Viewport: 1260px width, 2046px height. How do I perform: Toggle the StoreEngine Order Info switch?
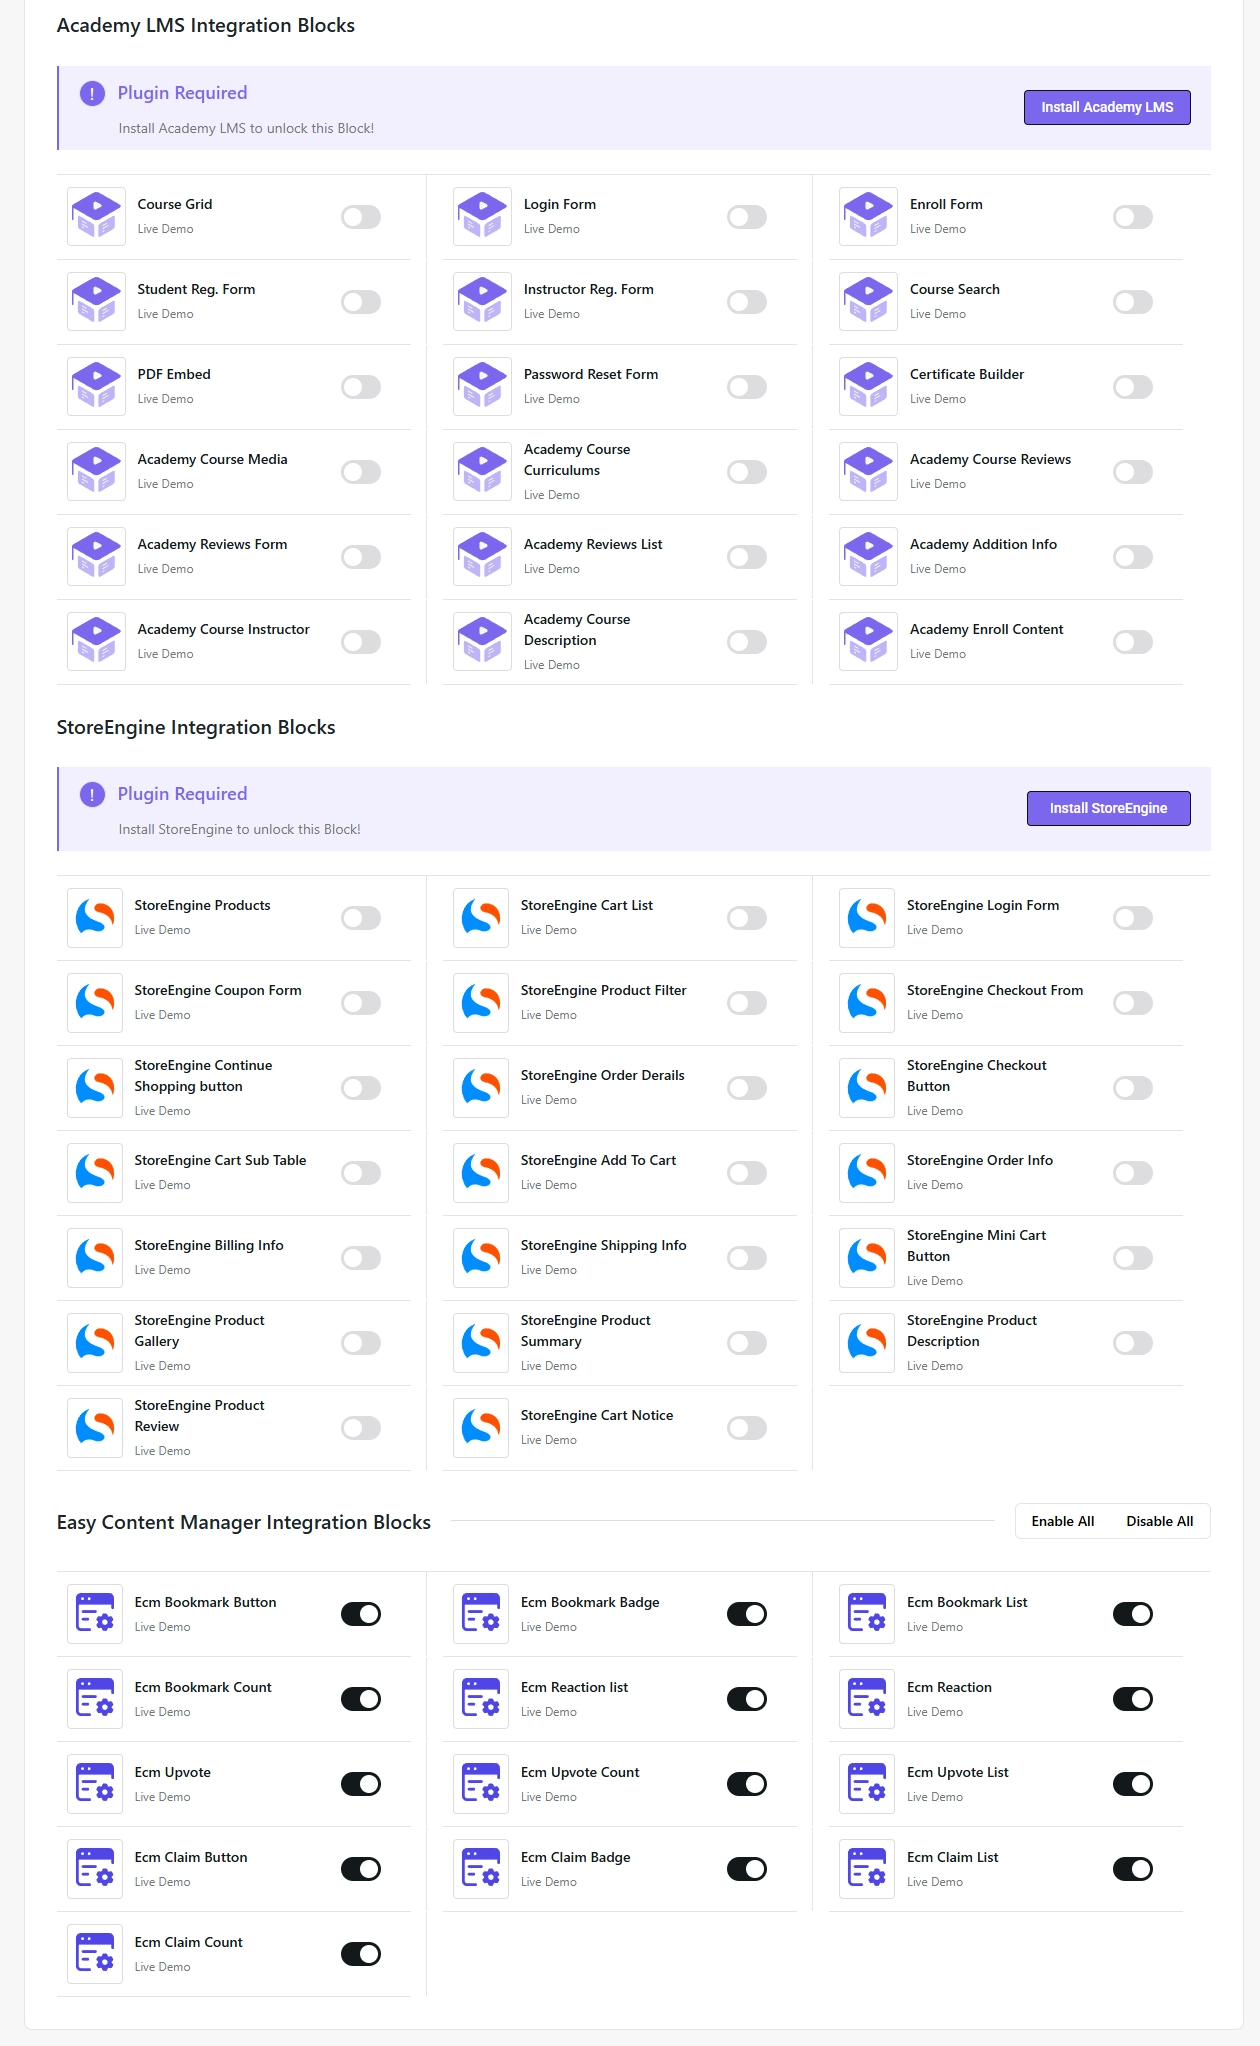tap(1133, 1173)
